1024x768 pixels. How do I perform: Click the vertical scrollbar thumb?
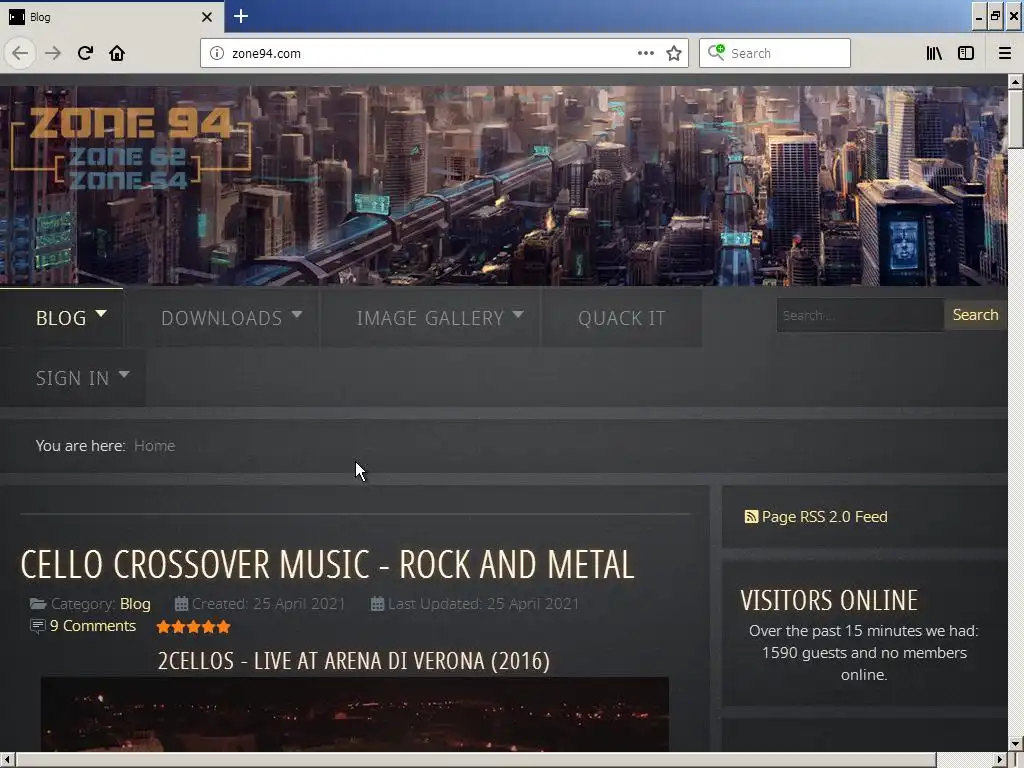point(1015,120)
